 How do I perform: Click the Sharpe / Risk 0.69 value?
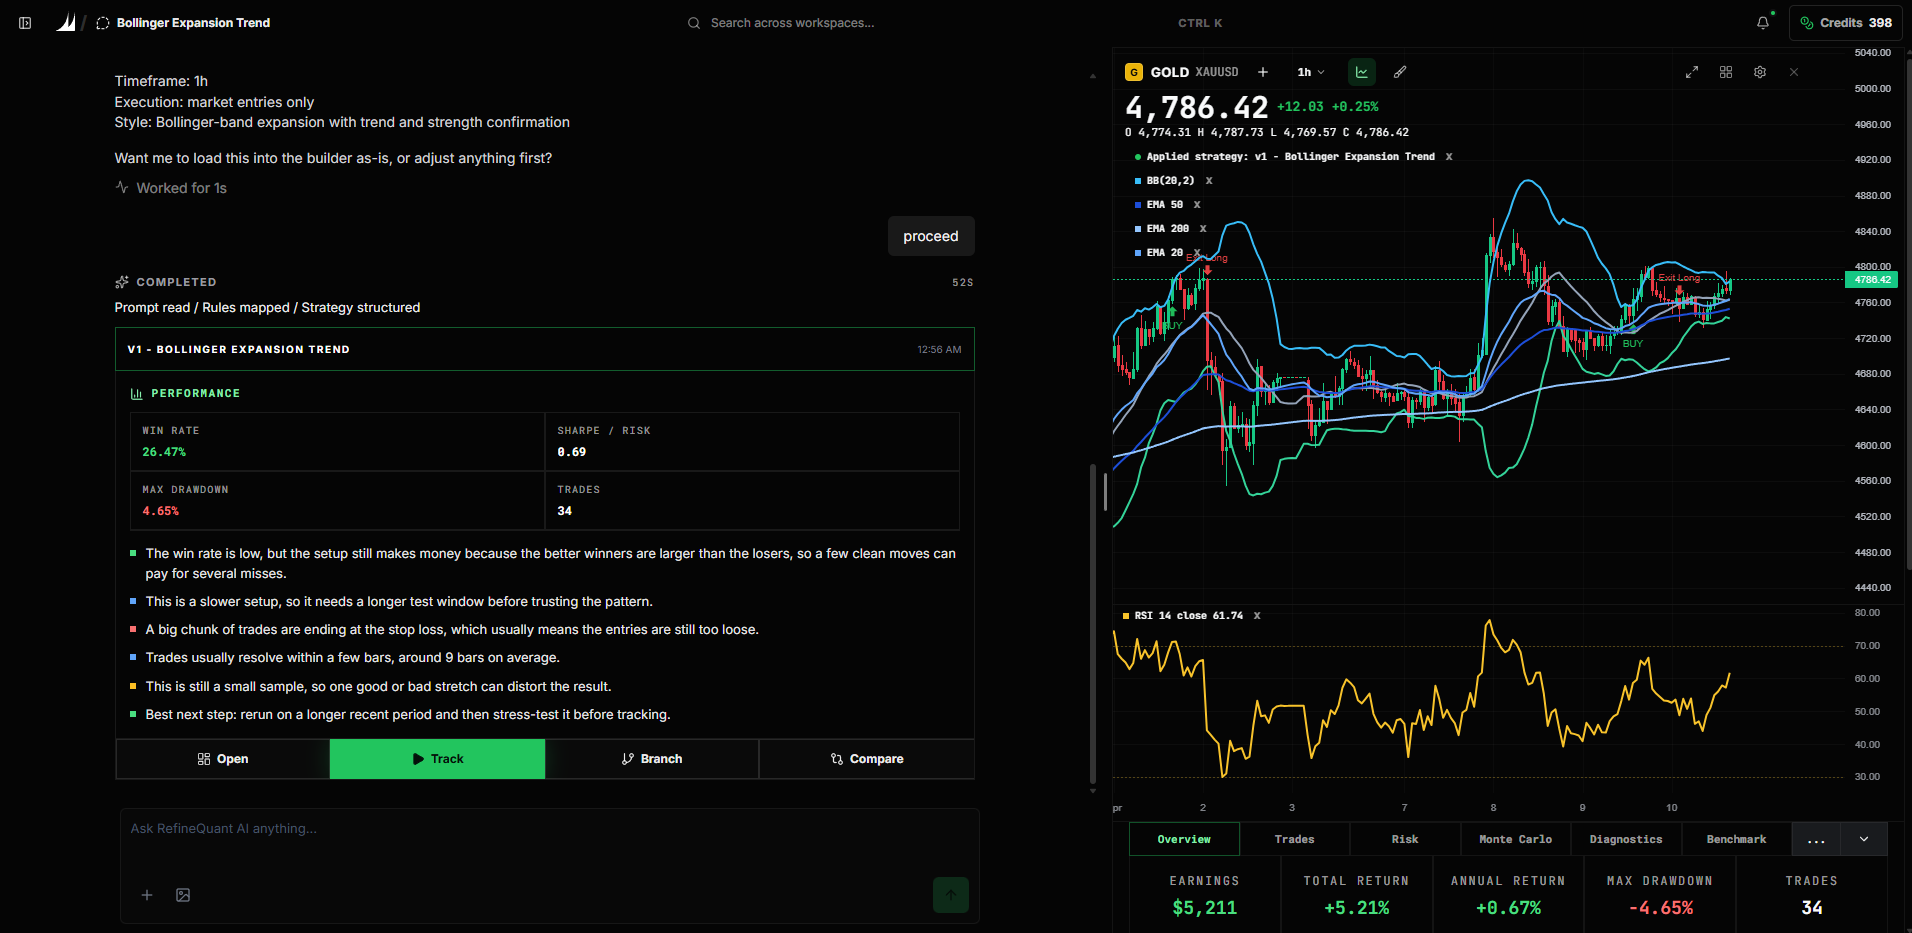pos(572,452)
